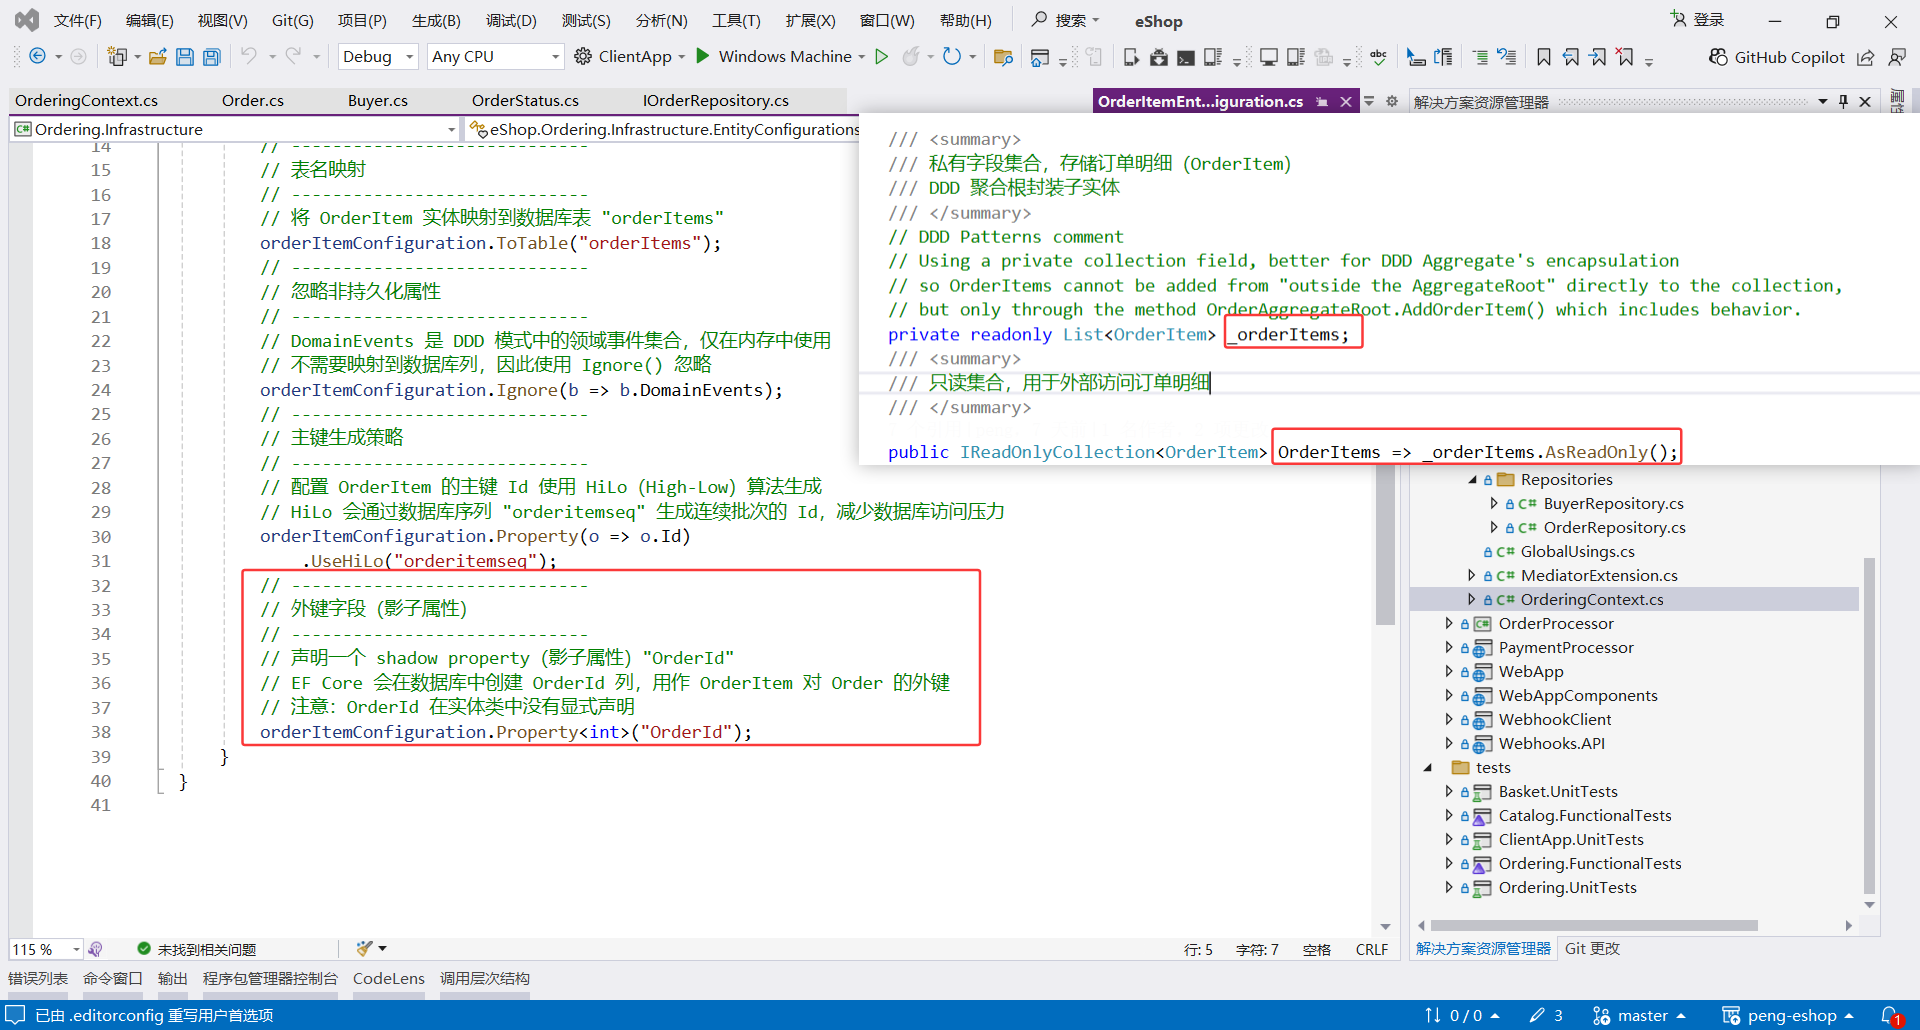Screen dimensions: 1920x1030
Task: Open the 文件(F) menu
Action: coord(78,20)
